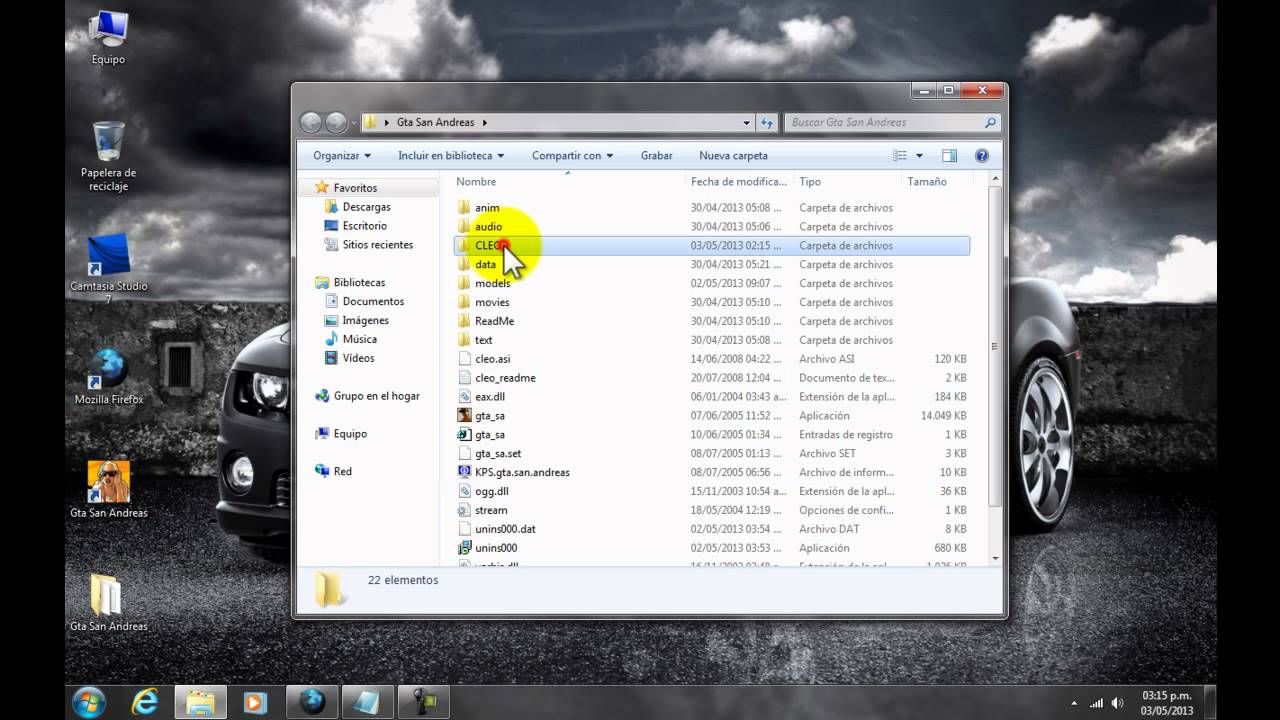Select the Gta San Andreas game shortcut icon

[108, 489]
